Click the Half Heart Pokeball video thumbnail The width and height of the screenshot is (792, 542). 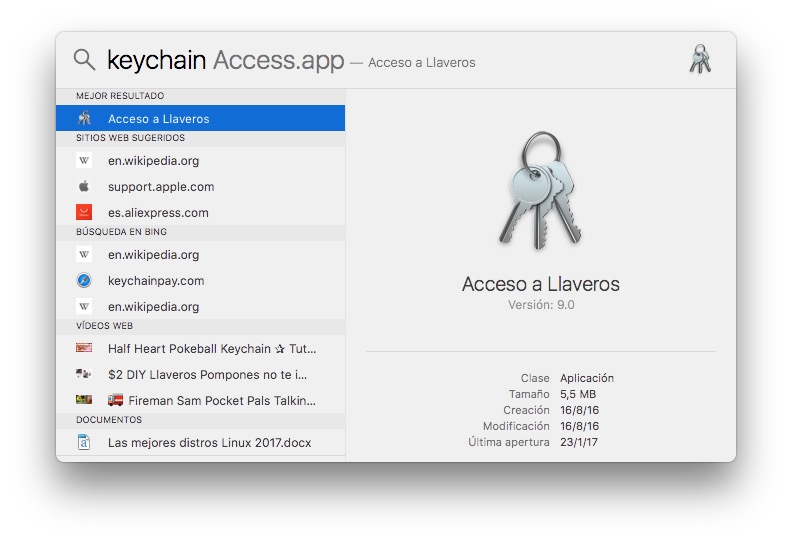coord(84,348)
